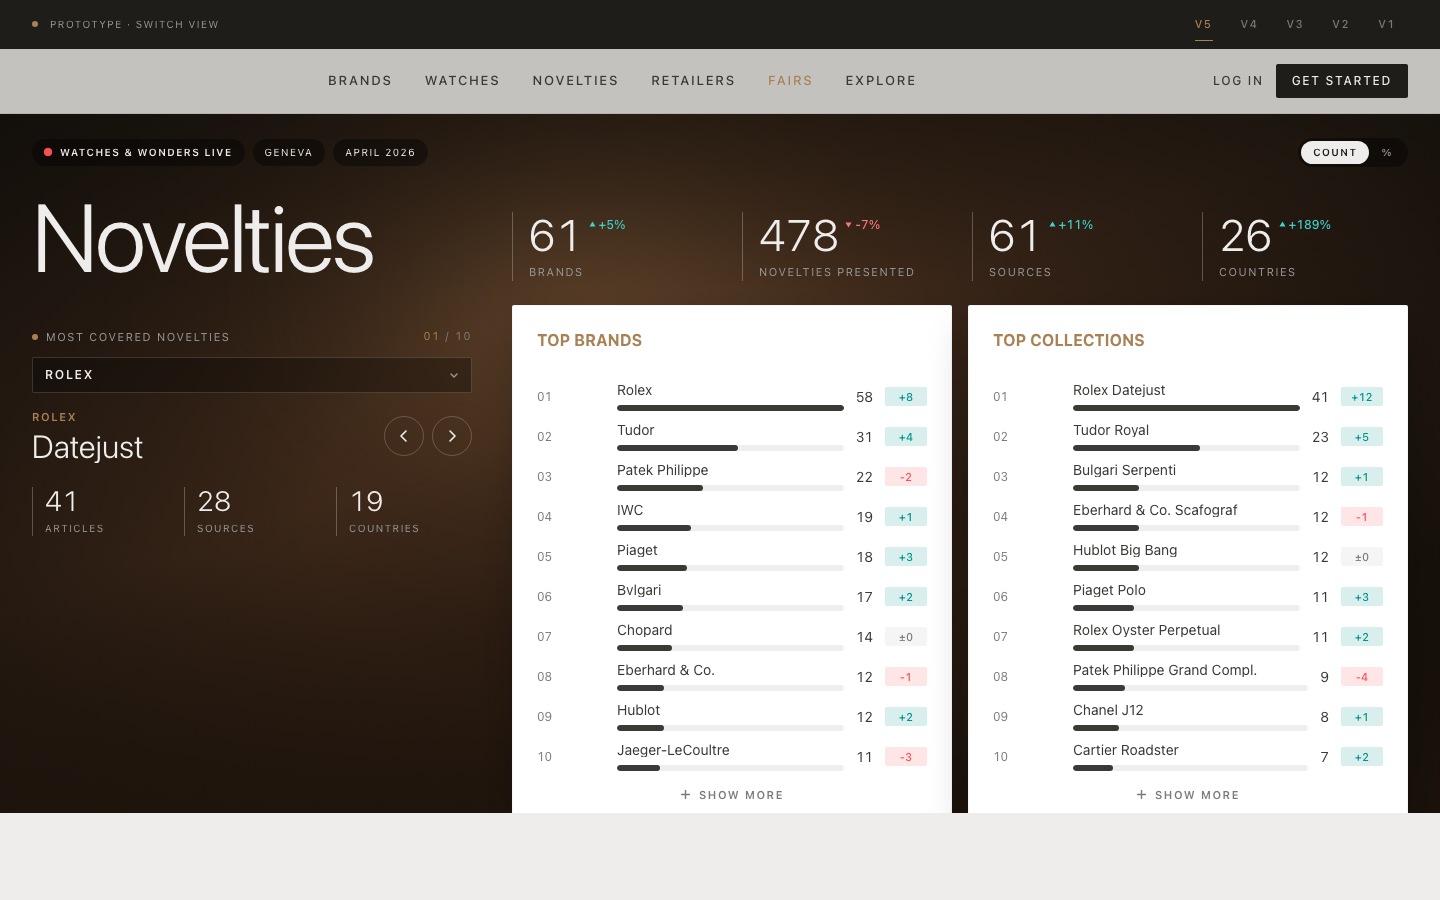
Task: Select the April 2026 tag
Action: (380, 152)
